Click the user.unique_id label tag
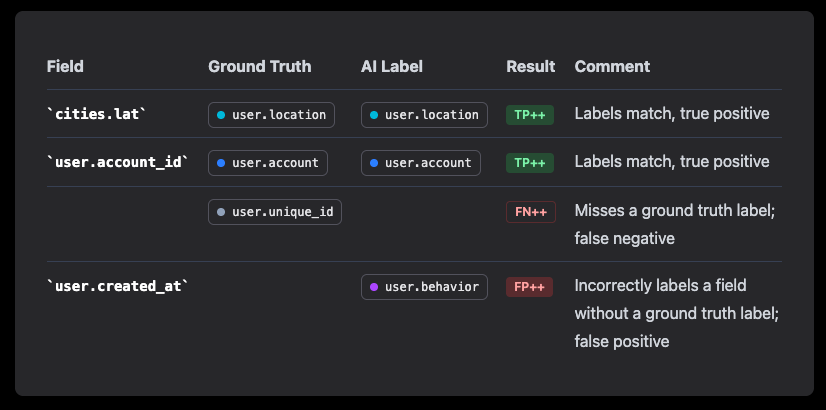 274,211
